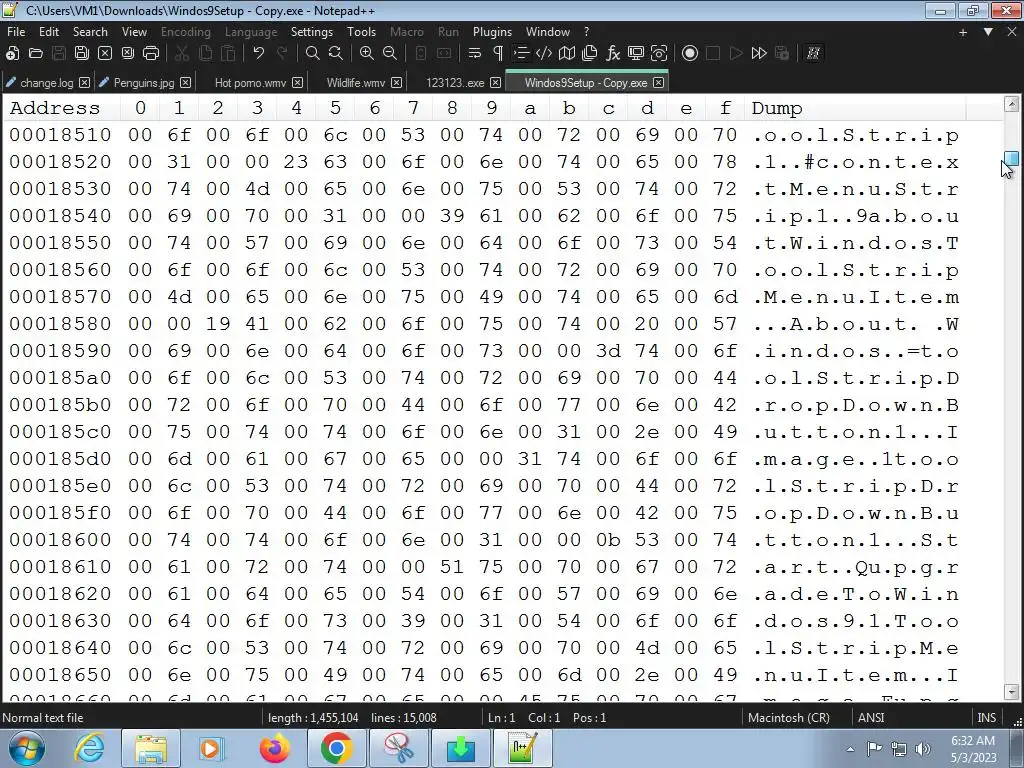The width and height of the screenshot is (1024, 768).
Task: Click the New file toolbar icon
Action: [x=12, y=54]
